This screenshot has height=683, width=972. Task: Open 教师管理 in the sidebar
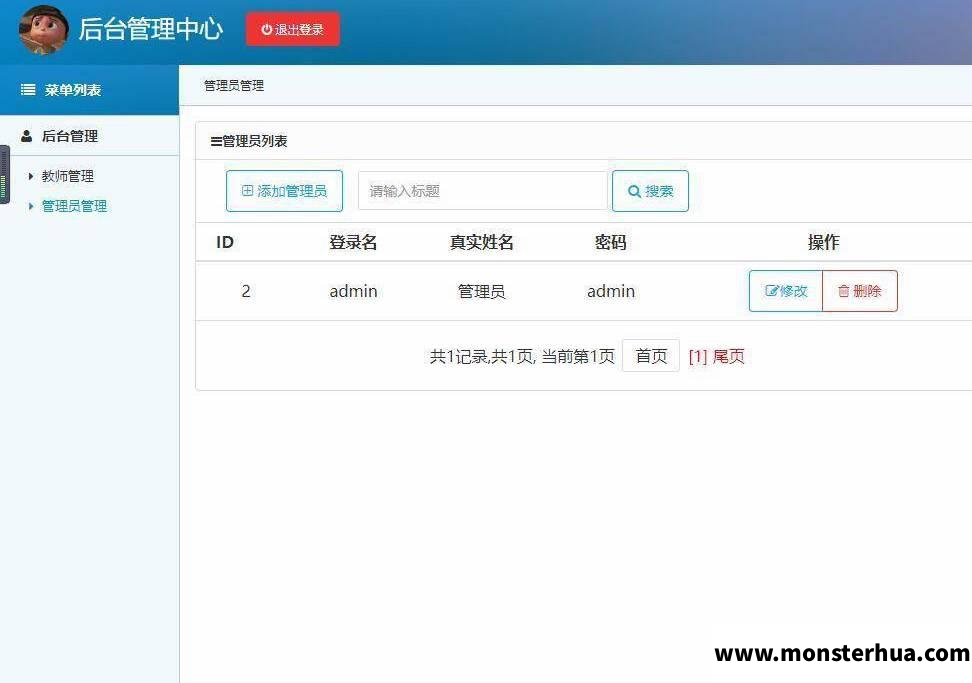pyautogui.click(x=68, y=177)
